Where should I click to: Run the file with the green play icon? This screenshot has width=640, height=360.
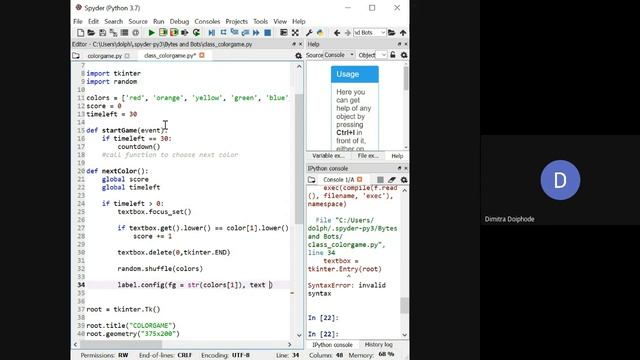(151, 33)
